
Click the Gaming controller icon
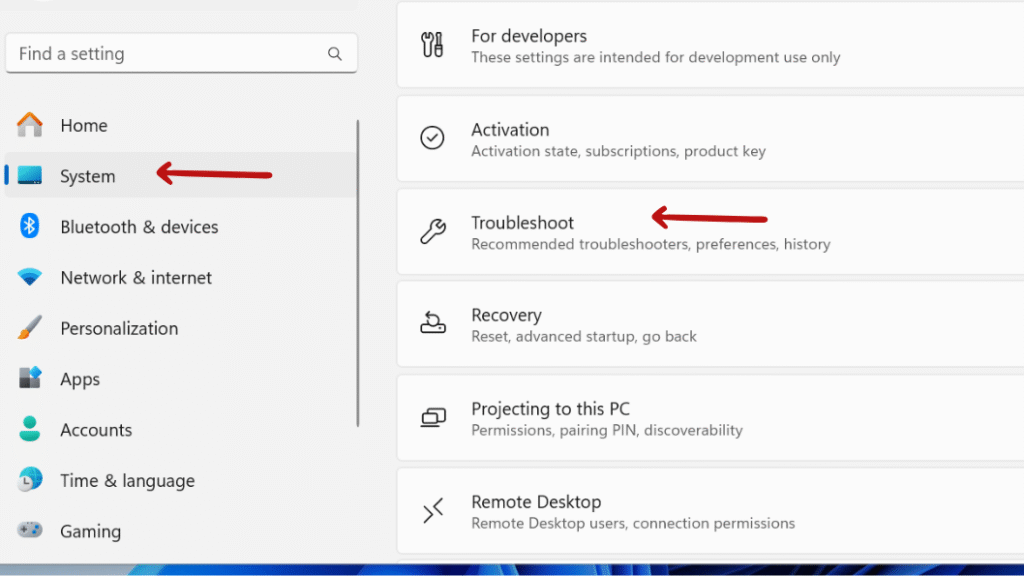(x=29, y=530)
